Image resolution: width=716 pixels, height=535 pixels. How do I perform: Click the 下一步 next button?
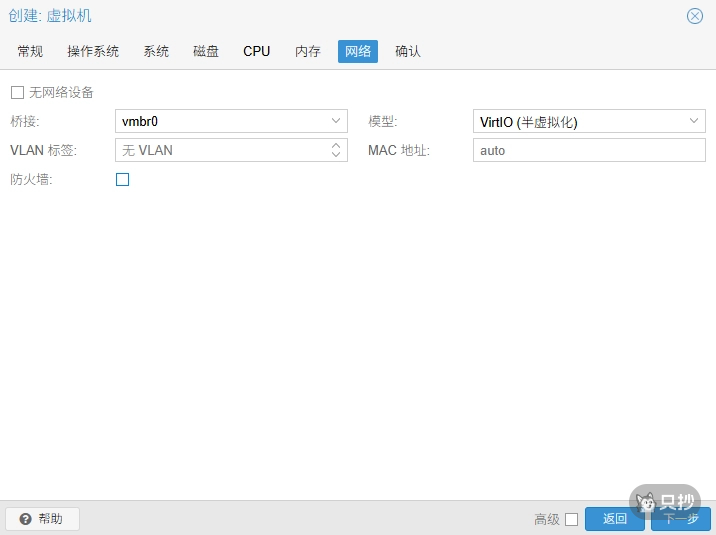681,519
